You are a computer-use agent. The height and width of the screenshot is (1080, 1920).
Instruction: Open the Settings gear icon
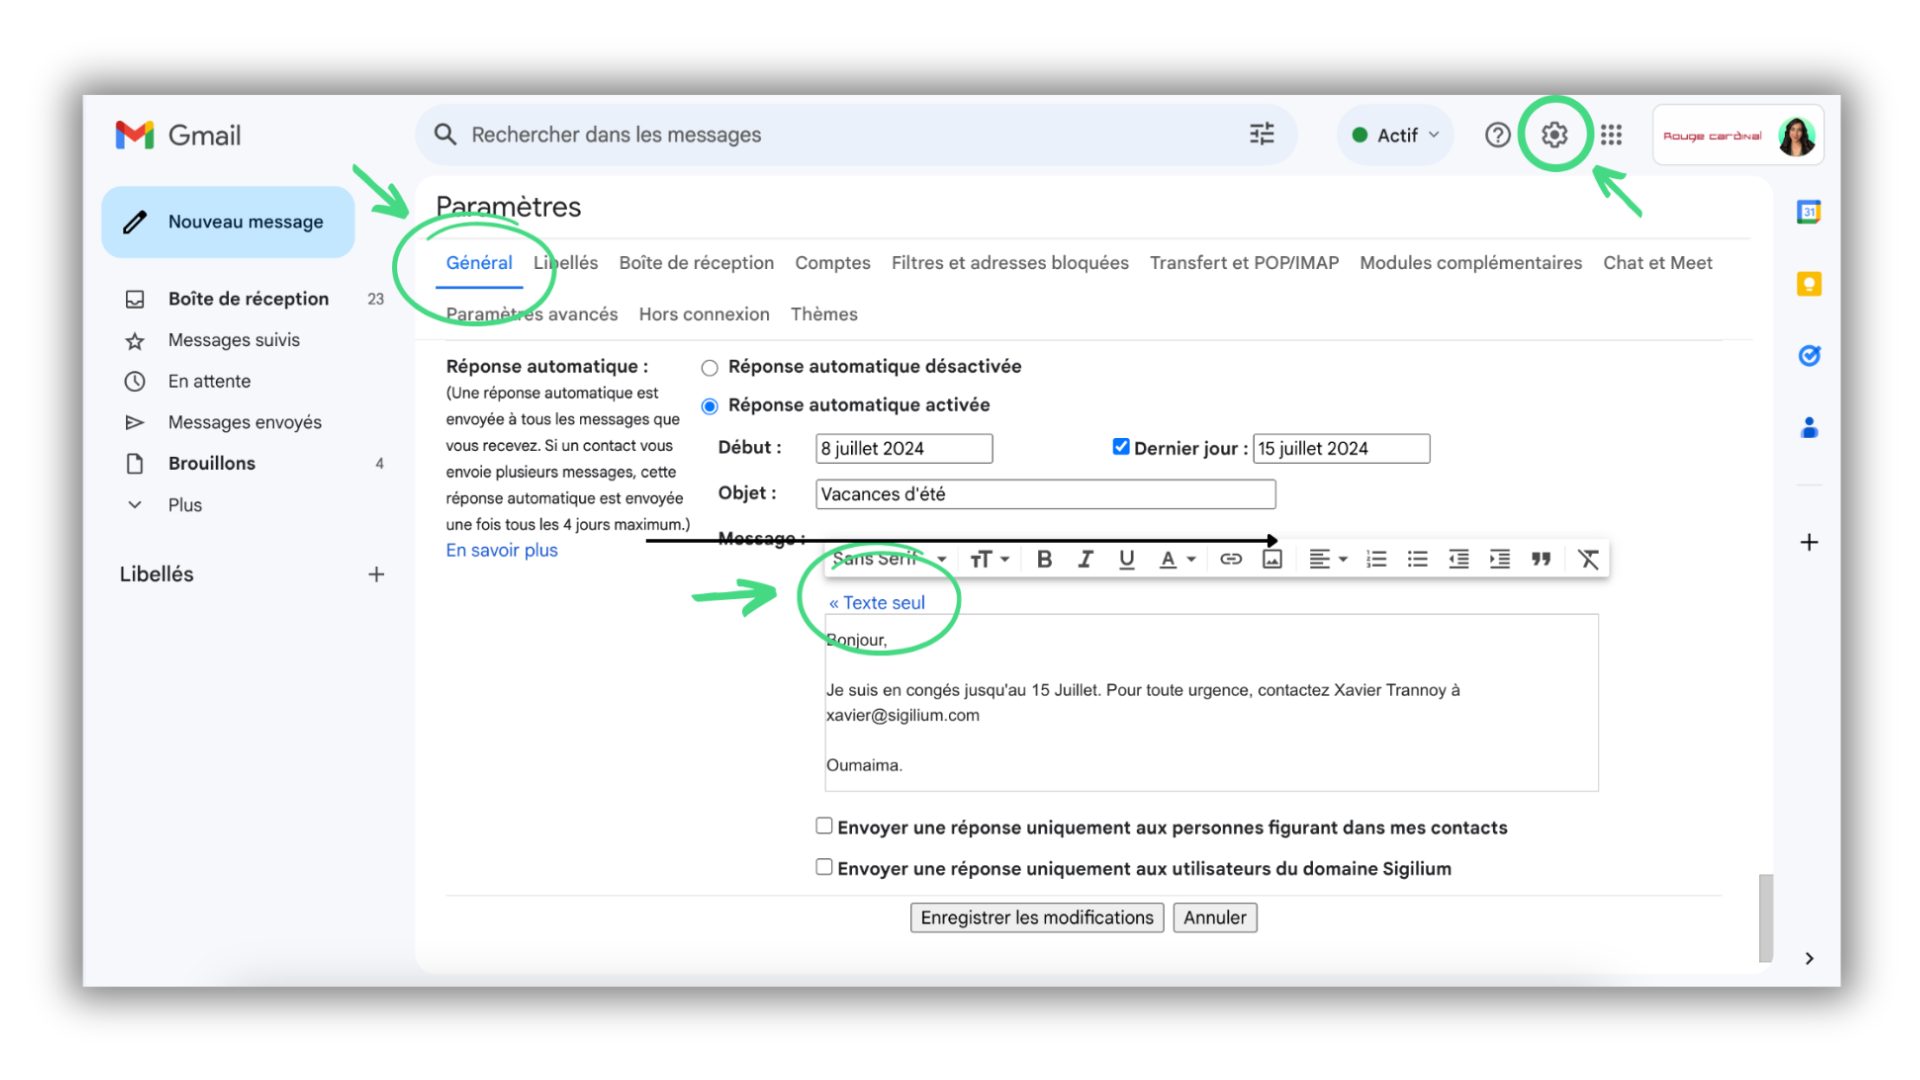point(1554,135)
